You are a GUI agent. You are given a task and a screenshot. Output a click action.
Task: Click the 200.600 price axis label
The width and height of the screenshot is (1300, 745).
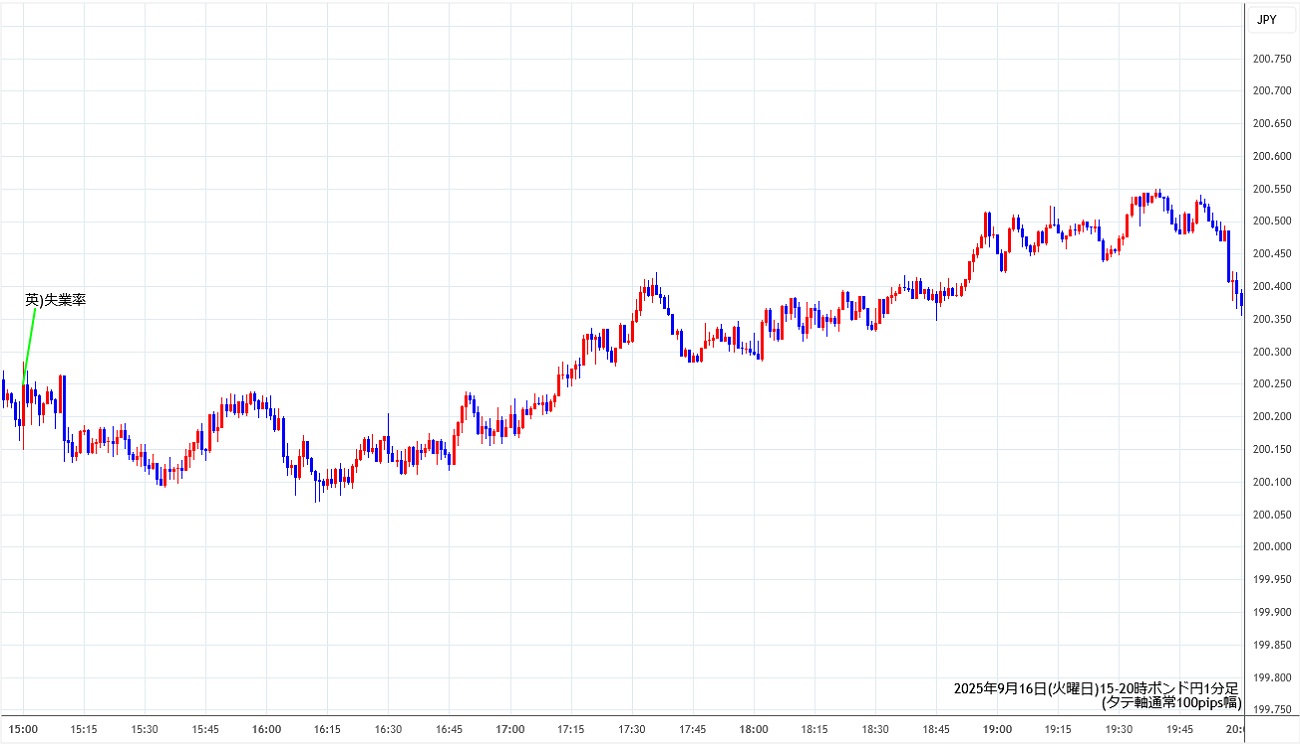point(1271,156)
